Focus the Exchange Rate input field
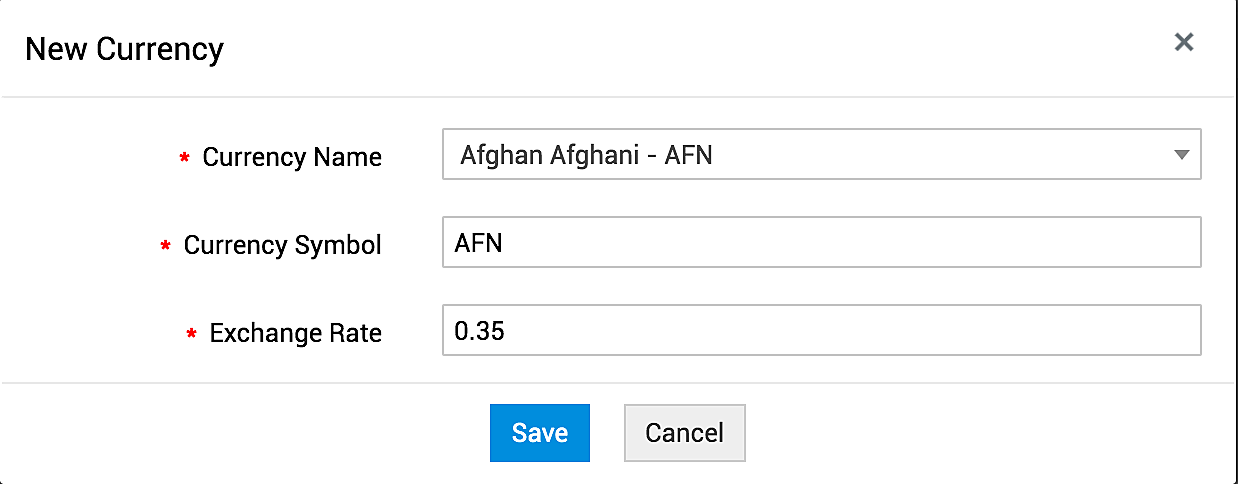1238x484 pixels. 820,331
